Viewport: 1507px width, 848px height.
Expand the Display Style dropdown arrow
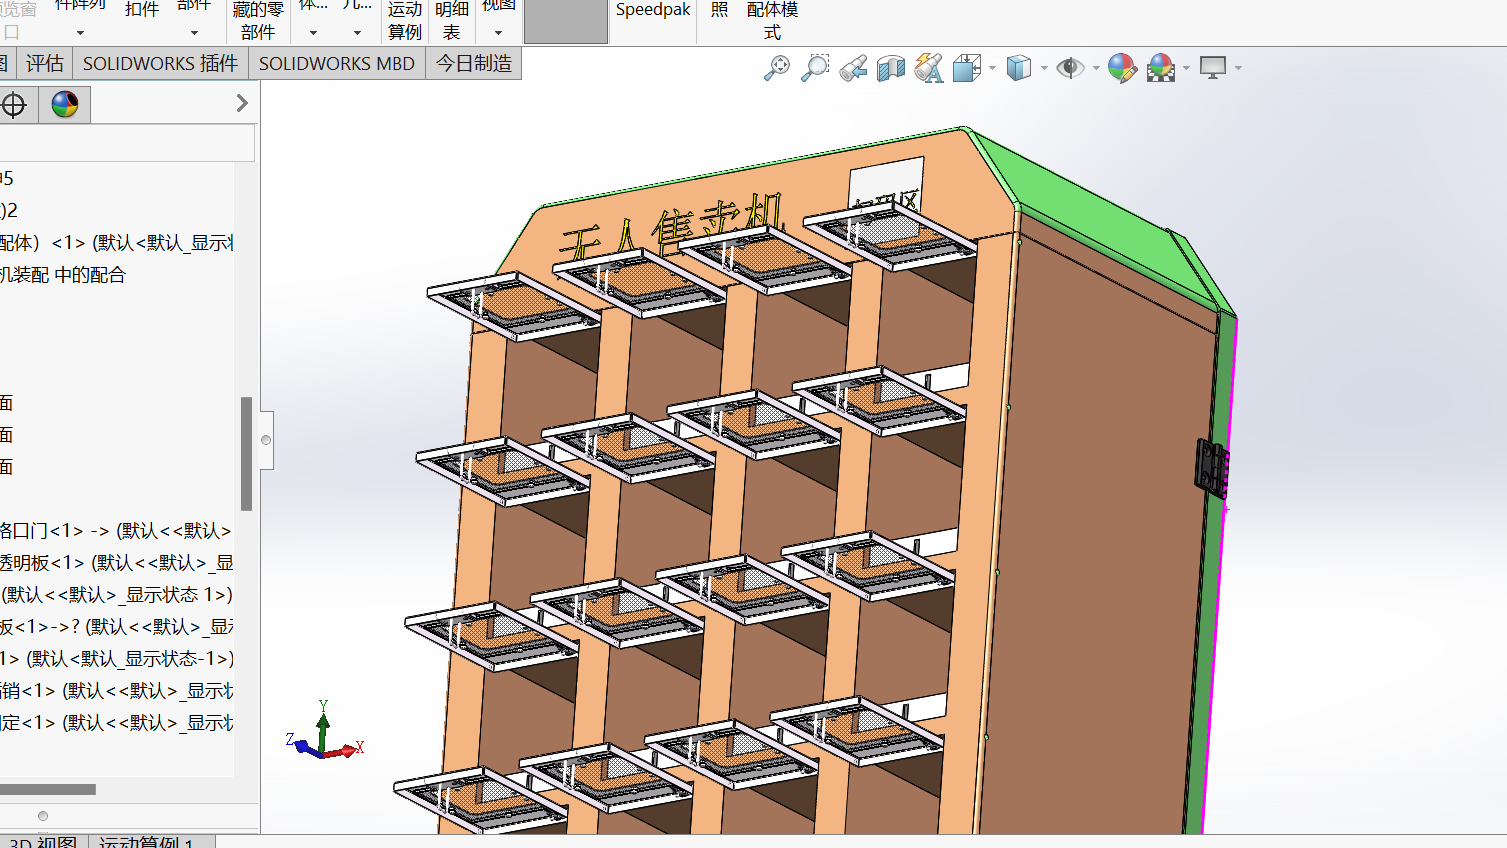[x=1044, y=68]
